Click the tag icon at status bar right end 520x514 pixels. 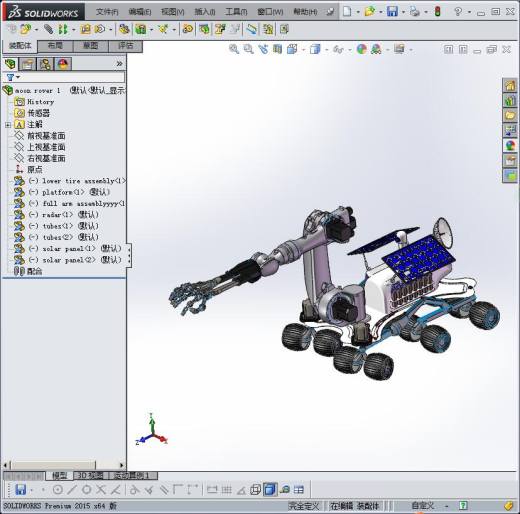pyautogui.click(x=509, y=506)
